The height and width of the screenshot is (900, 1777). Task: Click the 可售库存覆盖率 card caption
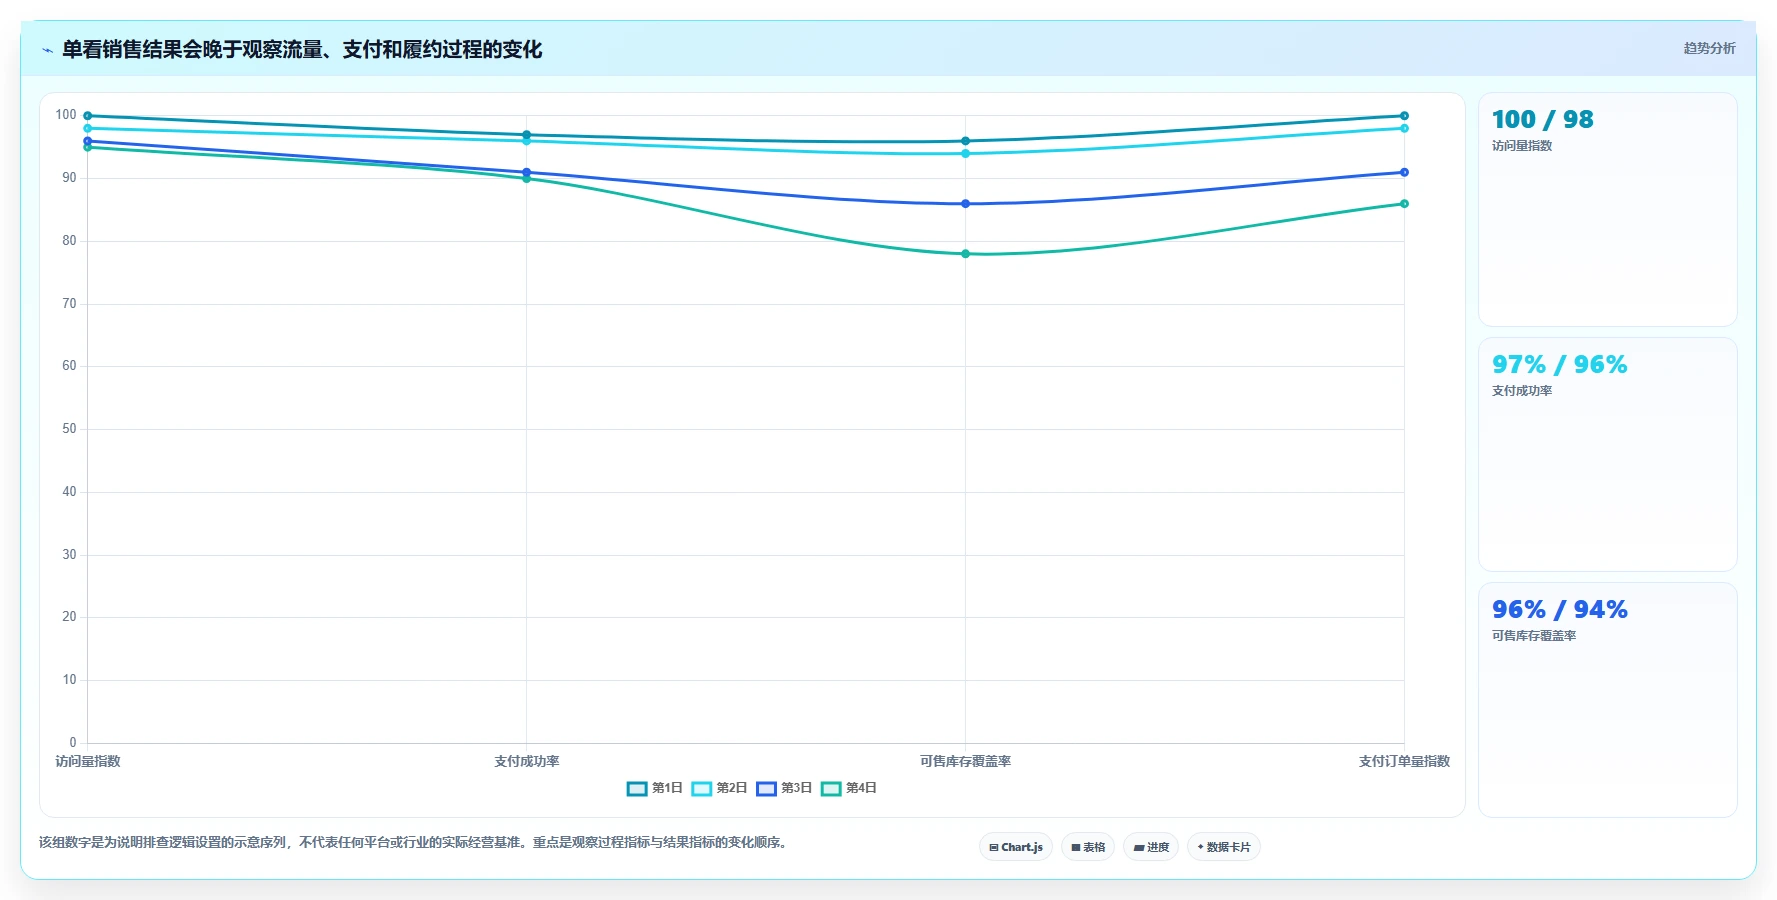pos(1534,636)
